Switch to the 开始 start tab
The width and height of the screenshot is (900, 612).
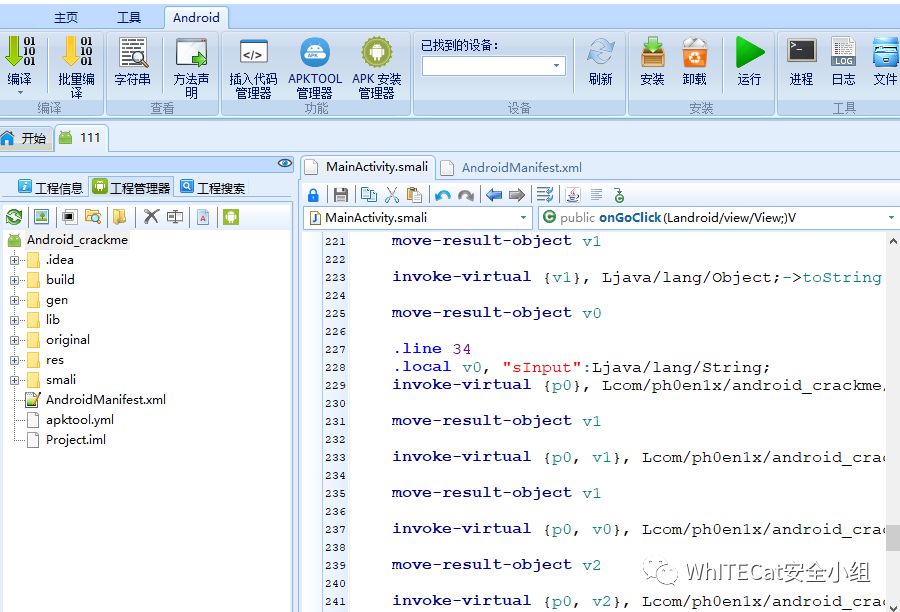(25, 138)
